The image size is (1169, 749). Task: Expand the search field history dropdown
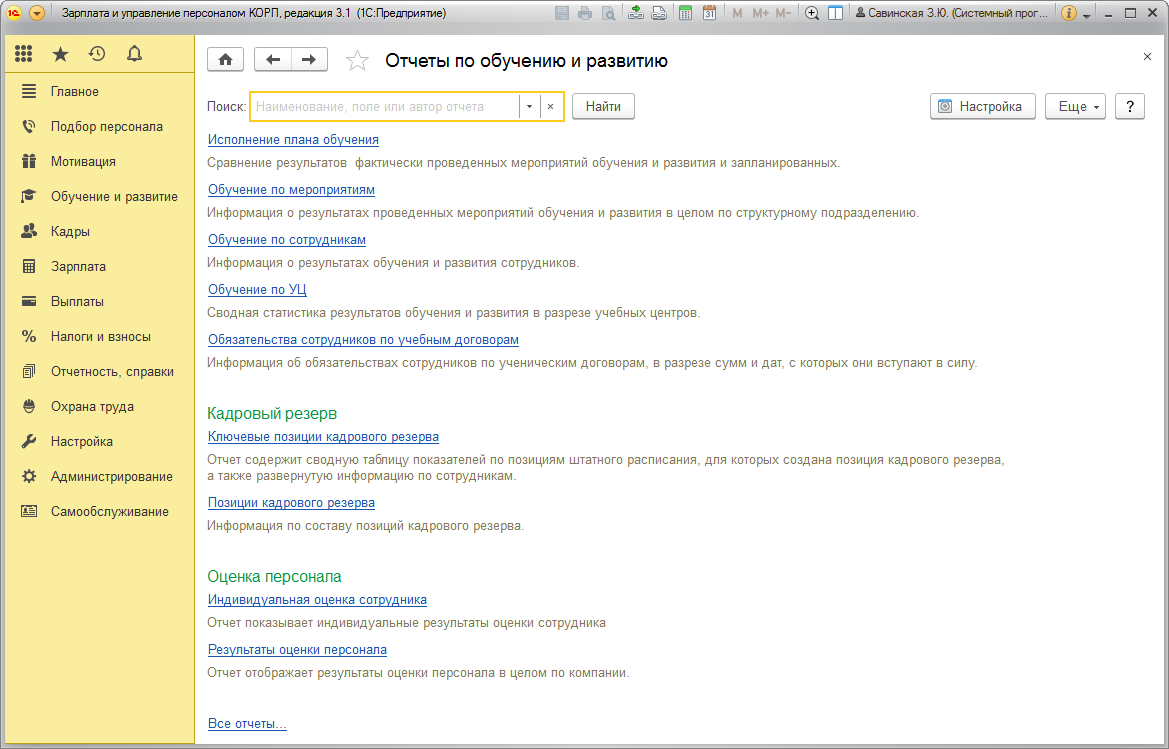click(529, 107)
